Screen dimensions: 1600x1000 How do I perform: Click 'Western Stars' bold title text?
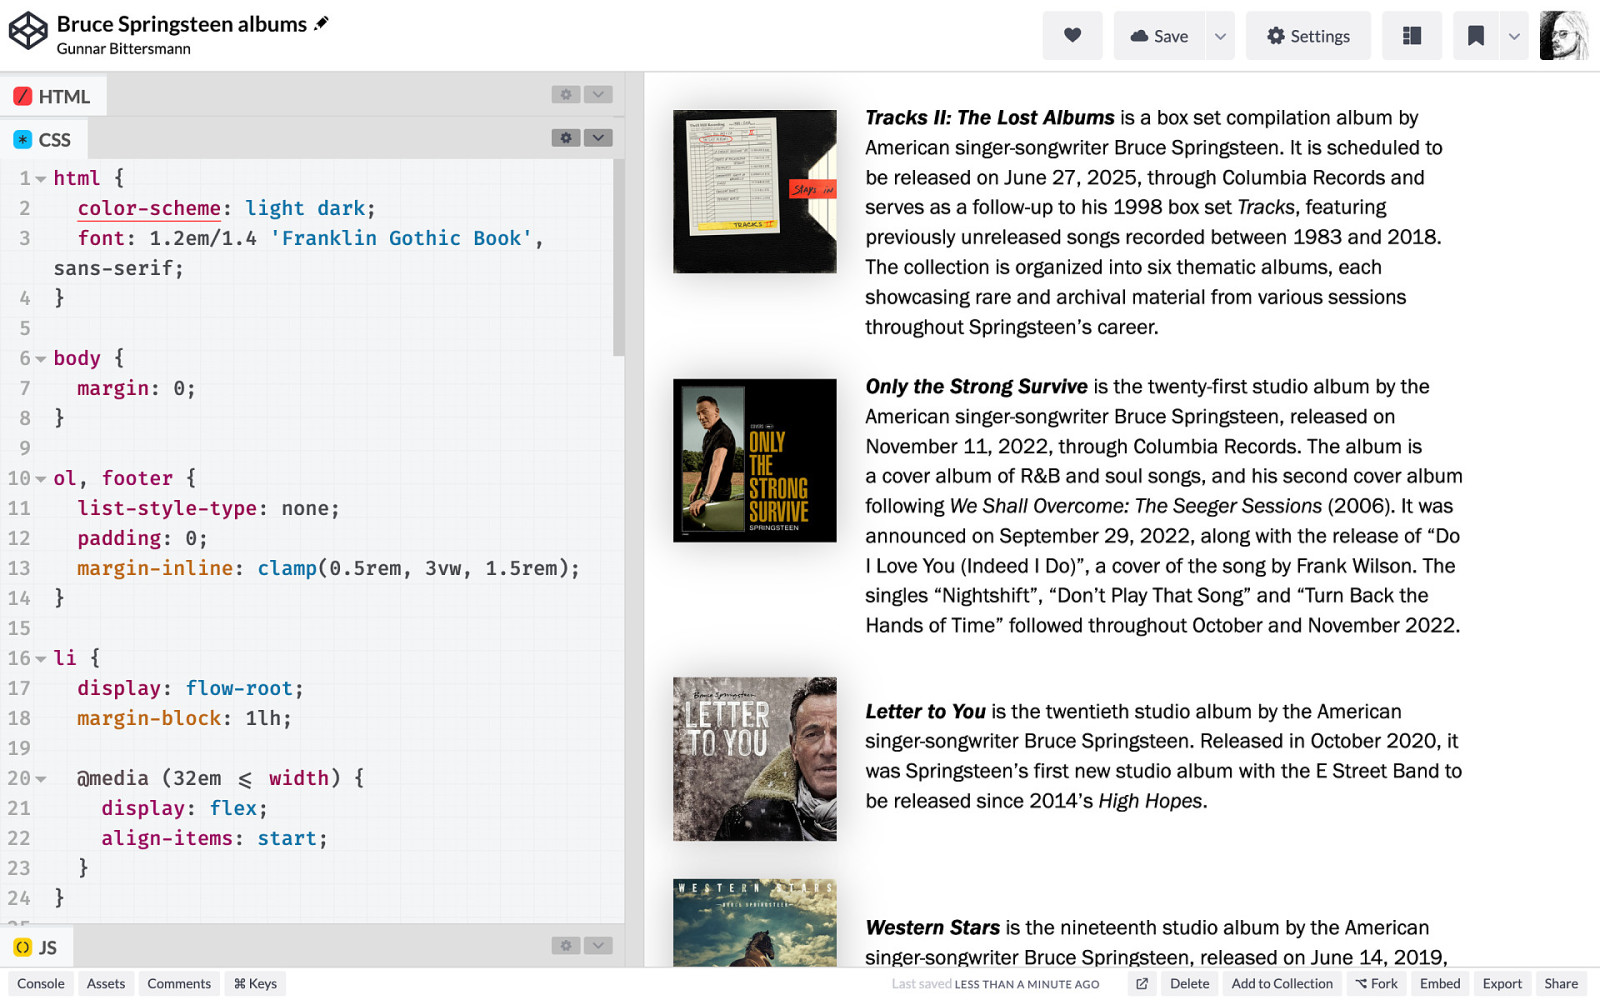pyautogui.click(x=932, y=927)
